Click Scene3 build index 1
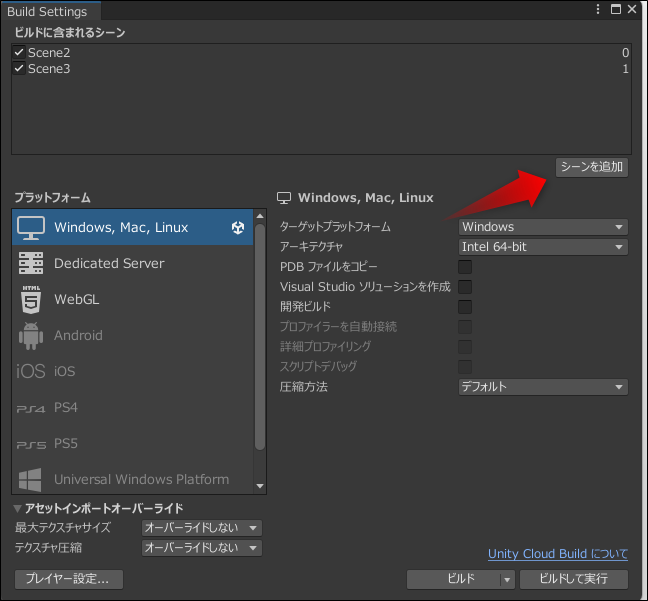This screenshot has width=648, height=601. (x=626, y=68)
